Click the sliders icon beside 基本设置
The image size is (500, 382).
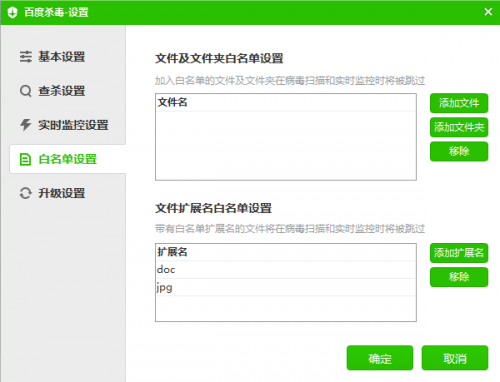coord(26,57)
